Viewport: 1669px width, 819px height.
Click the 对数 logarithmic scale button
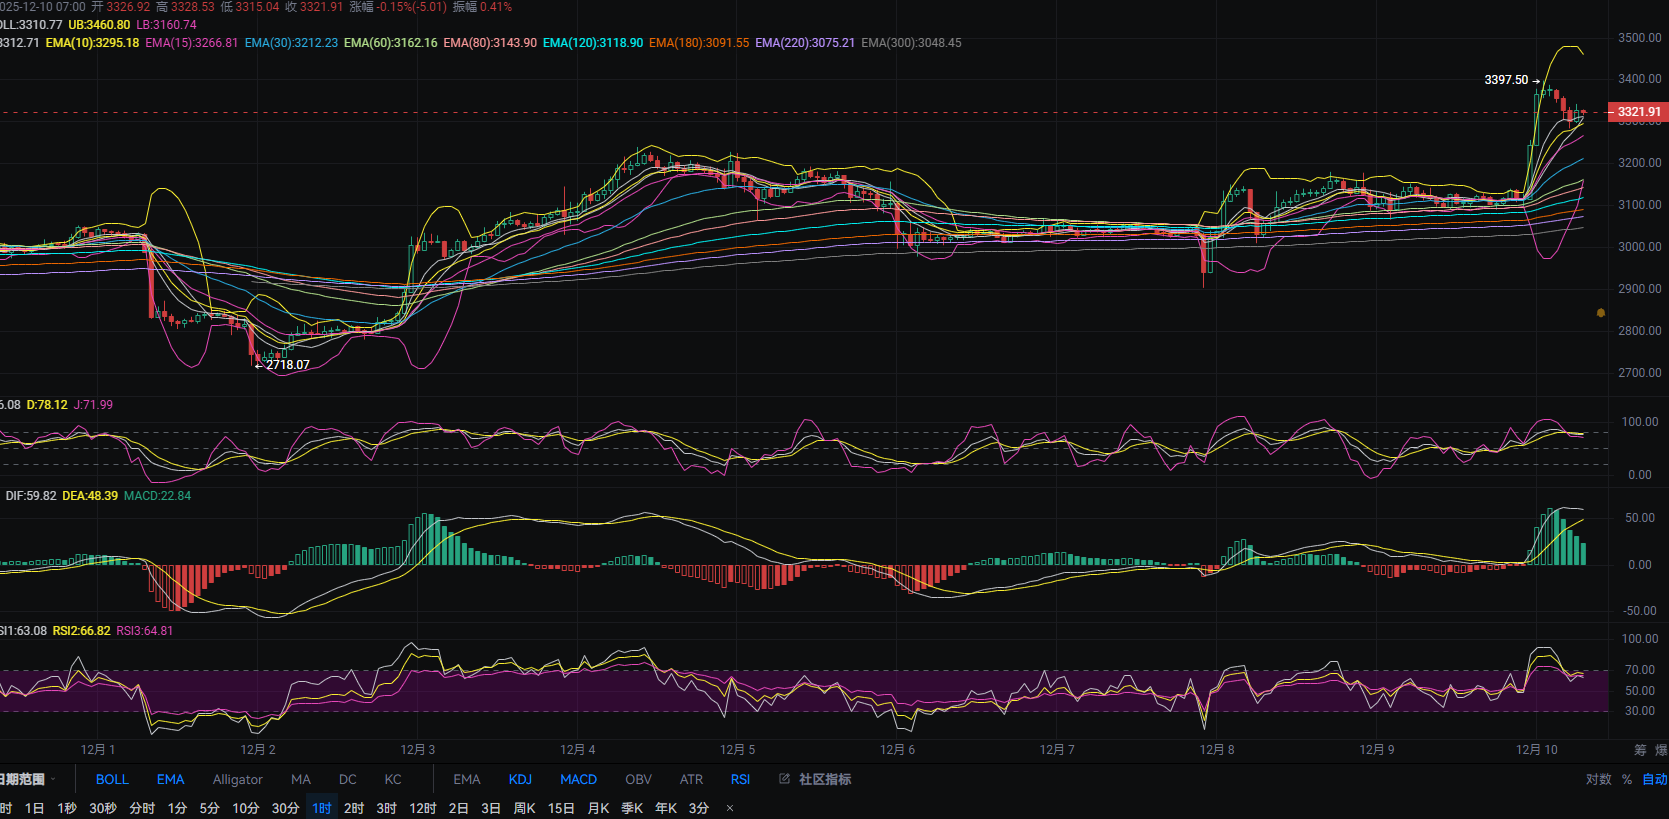pos(1598,779)
